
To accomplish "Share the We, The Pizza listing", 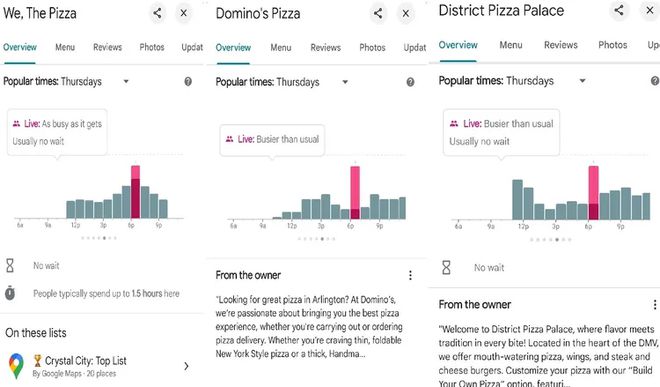I will tap(157, 13).
